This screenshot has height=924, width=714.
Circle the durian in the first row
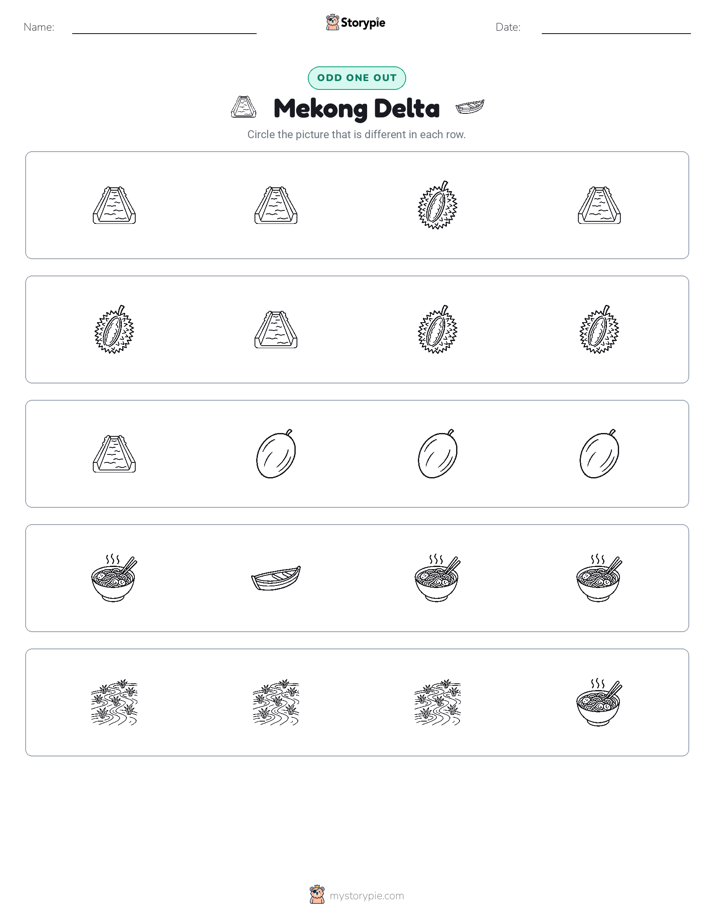[x=437, y=205]
